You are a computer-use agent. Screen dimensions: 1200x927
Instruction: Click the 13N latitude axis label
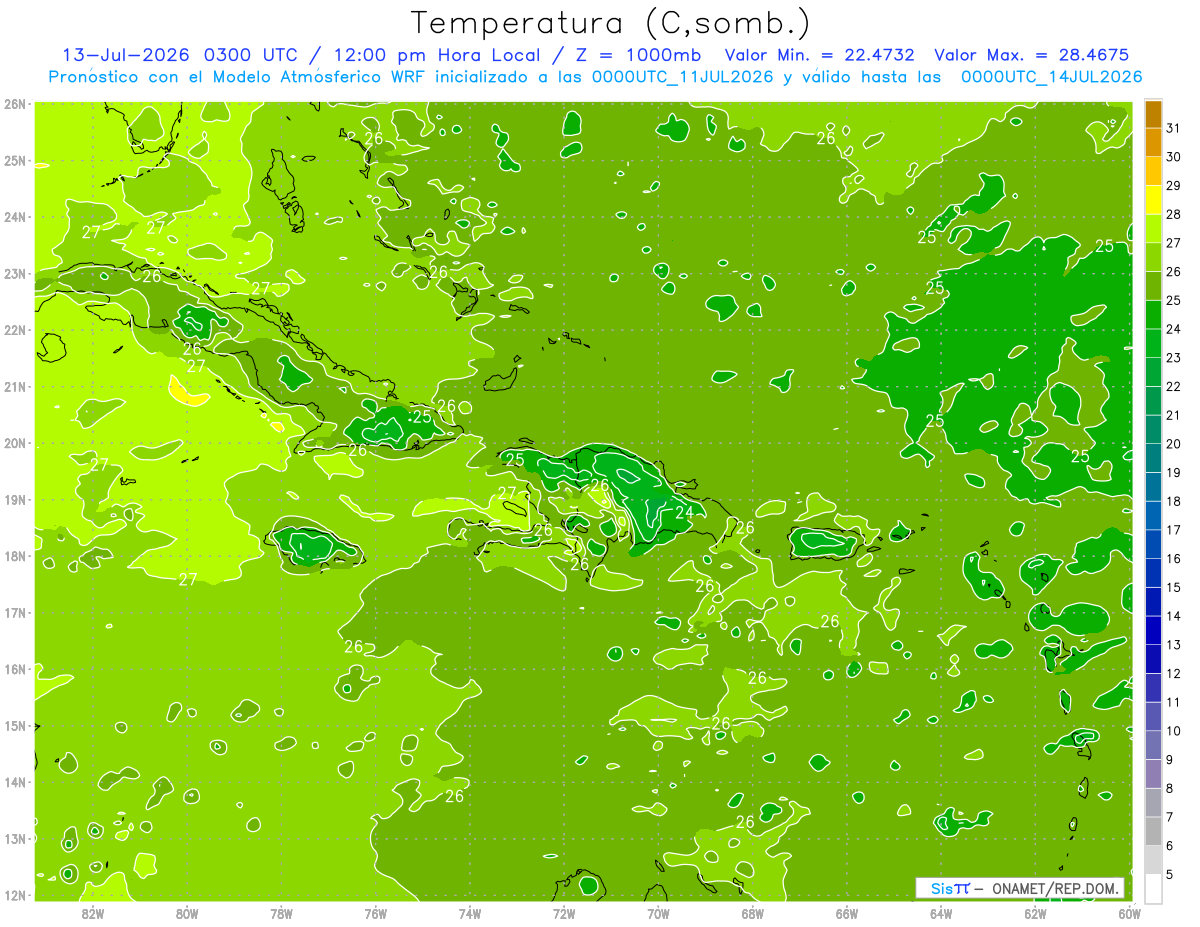point(14,839)
